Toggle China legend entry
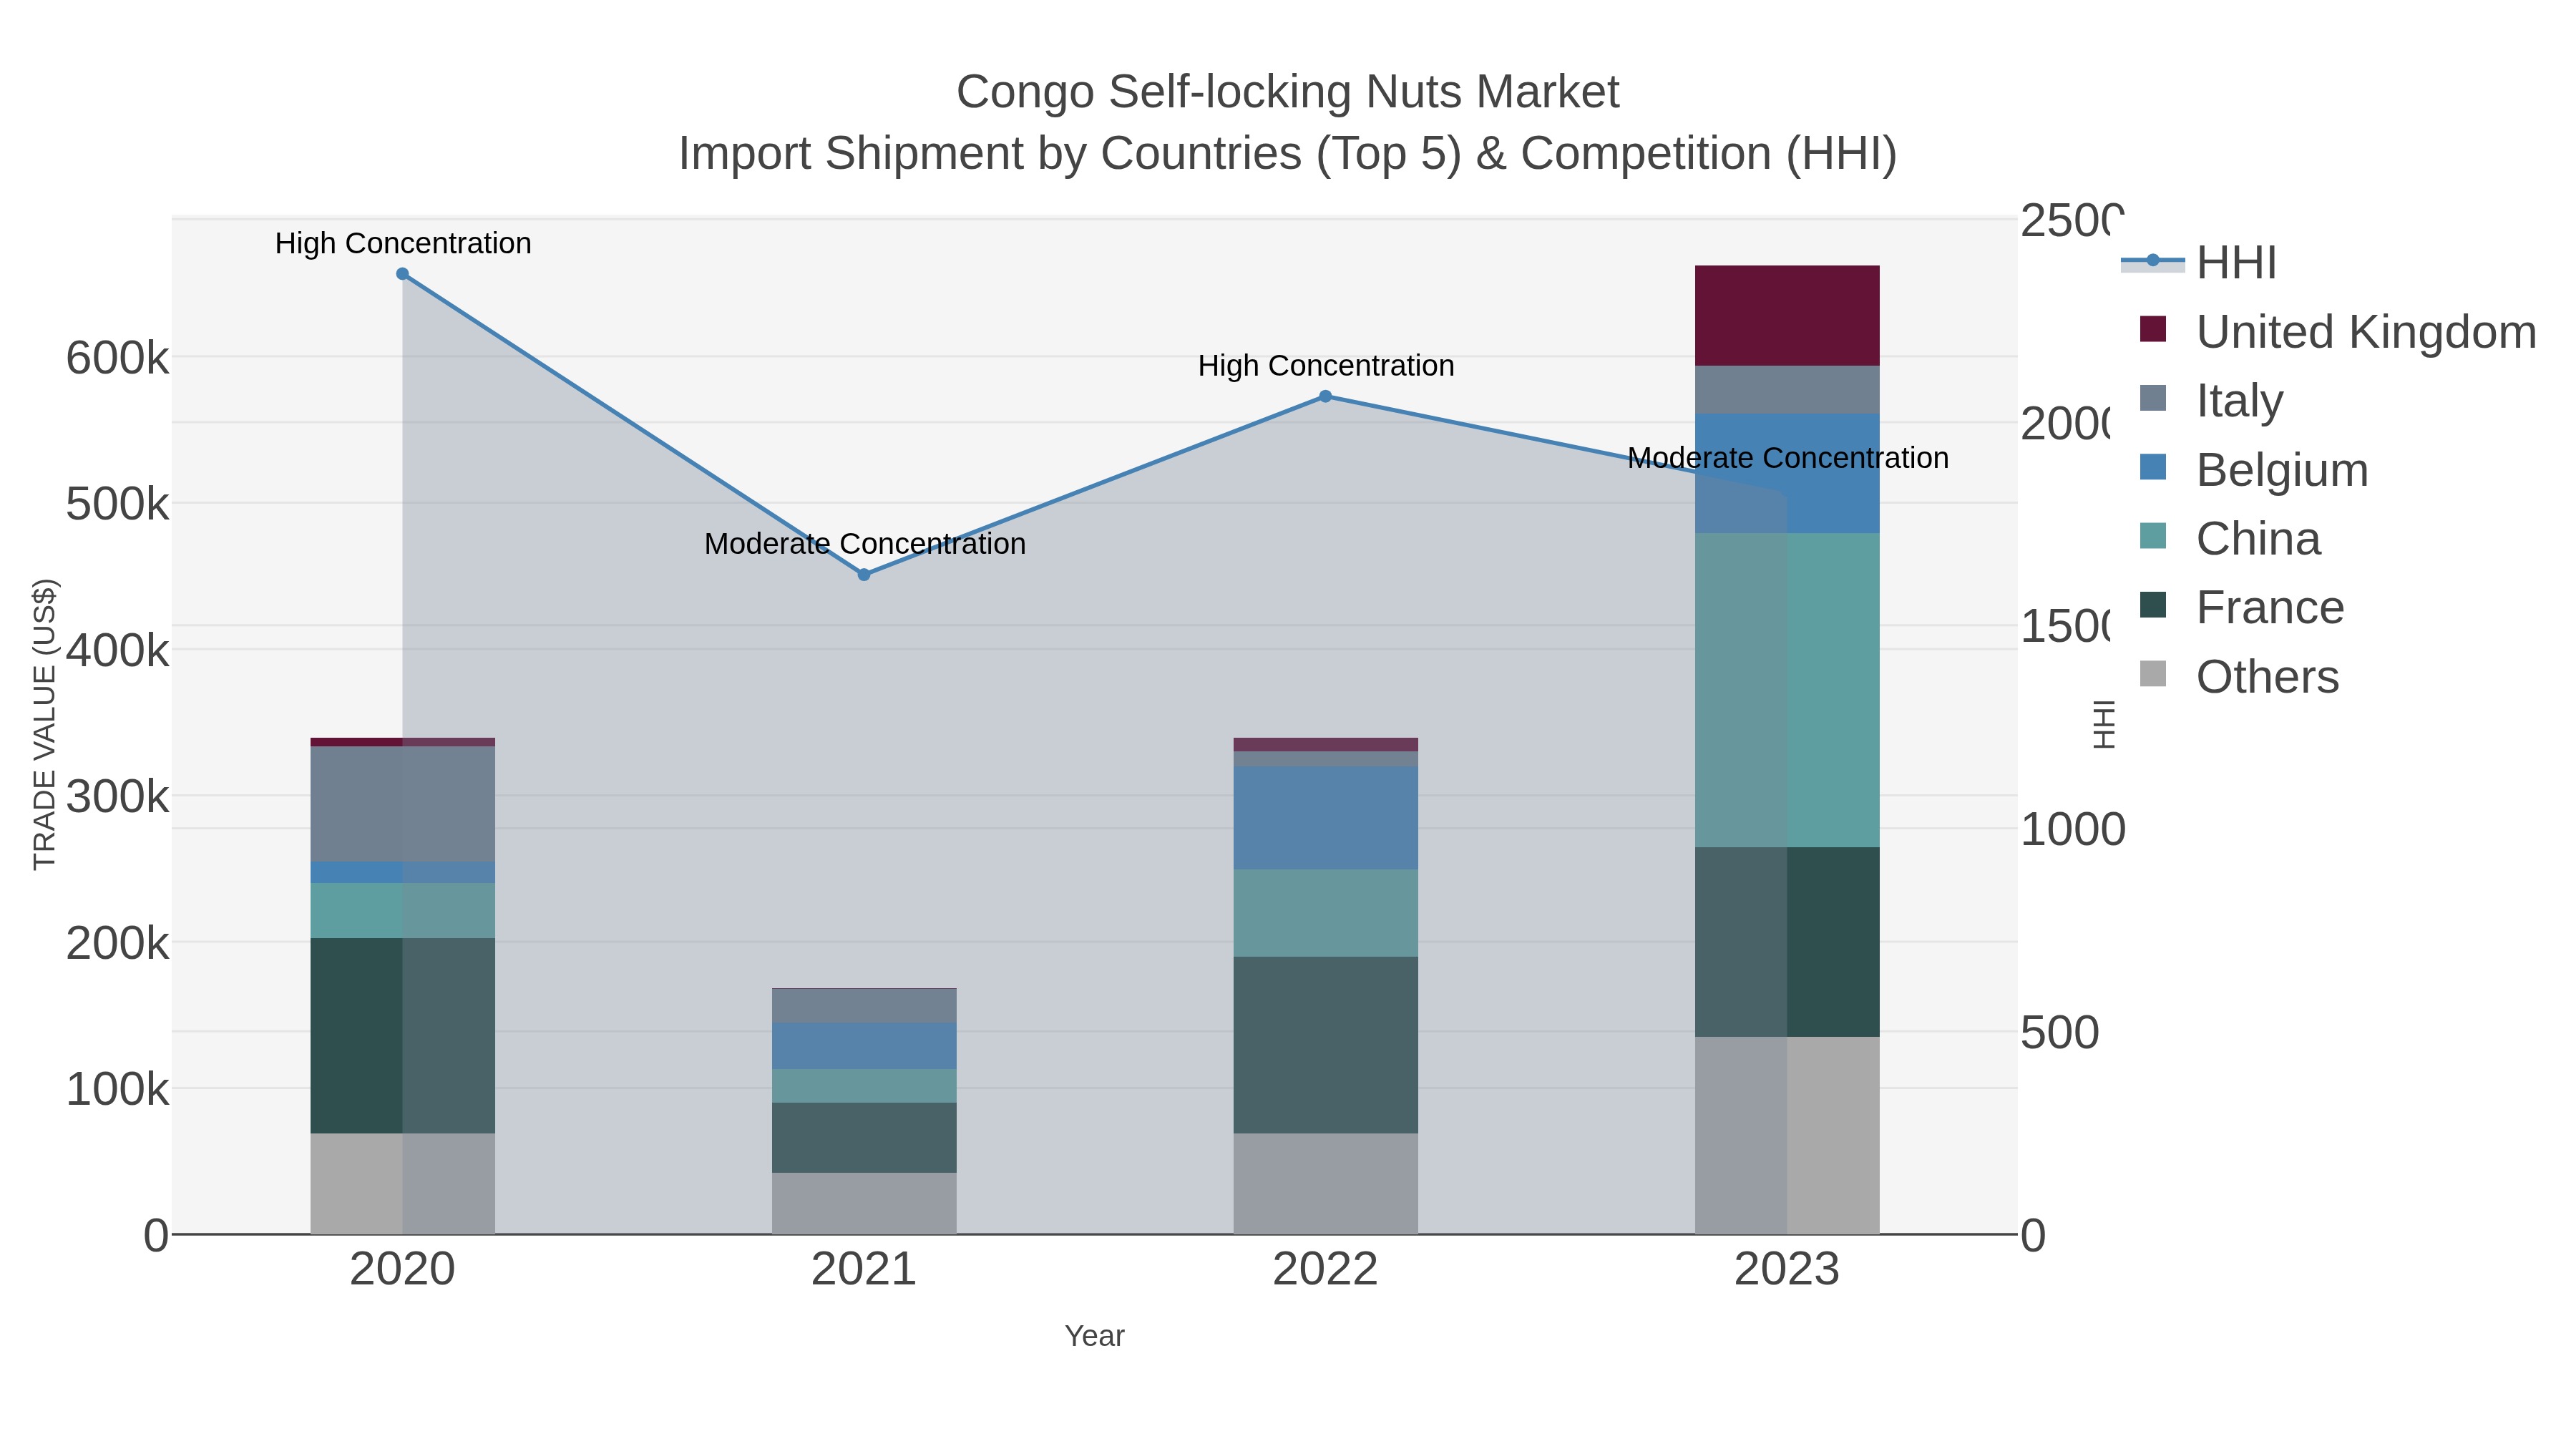2576x1449 pixels. (x=2230, y=538)
